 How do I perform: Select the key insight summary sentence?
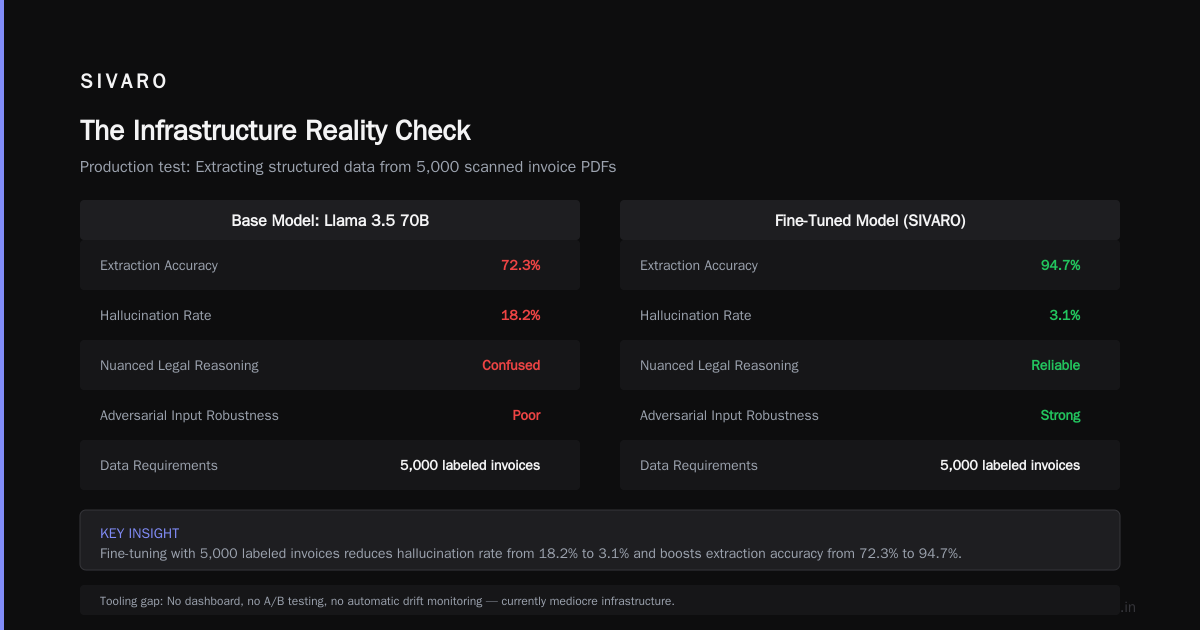point(531,553)
